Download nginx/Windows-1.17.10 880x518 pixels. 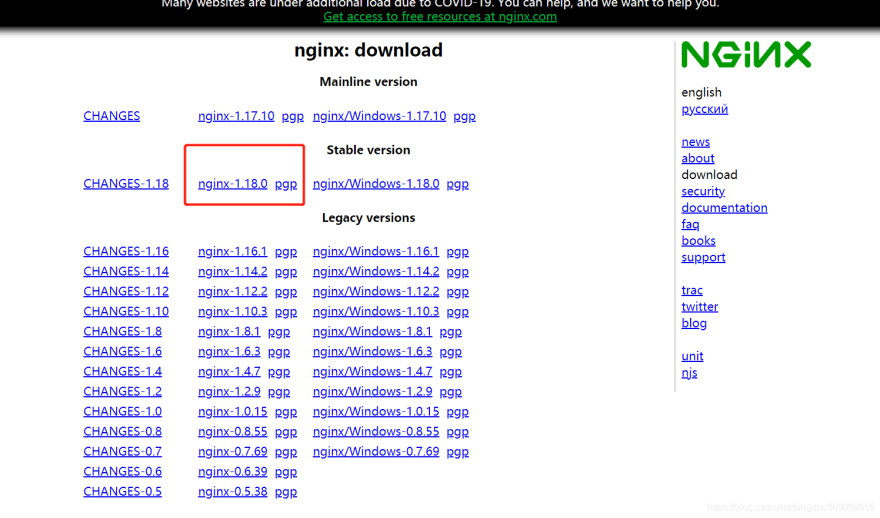pyautogui.click(x=379, y=116)
